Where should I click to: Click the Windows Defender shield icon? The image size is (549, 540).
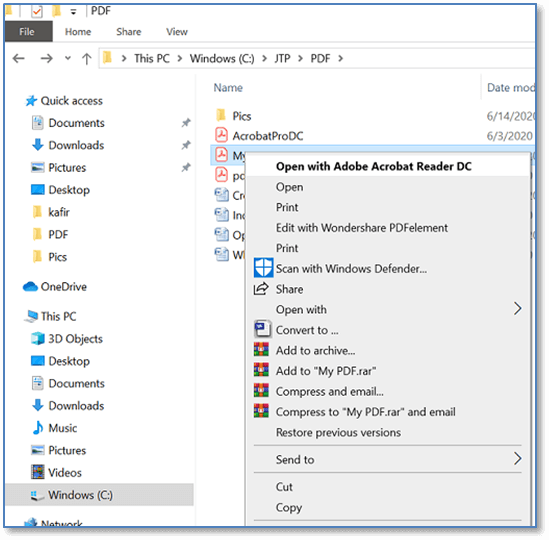pyautogui.click(x=263, y=269)
